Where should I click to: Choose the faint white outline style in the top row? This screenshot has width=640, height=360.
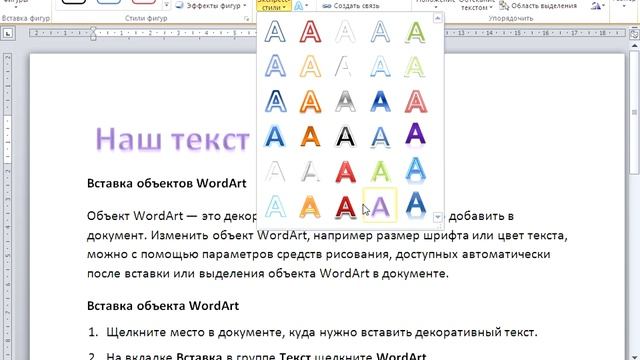(x=345, y=31)
